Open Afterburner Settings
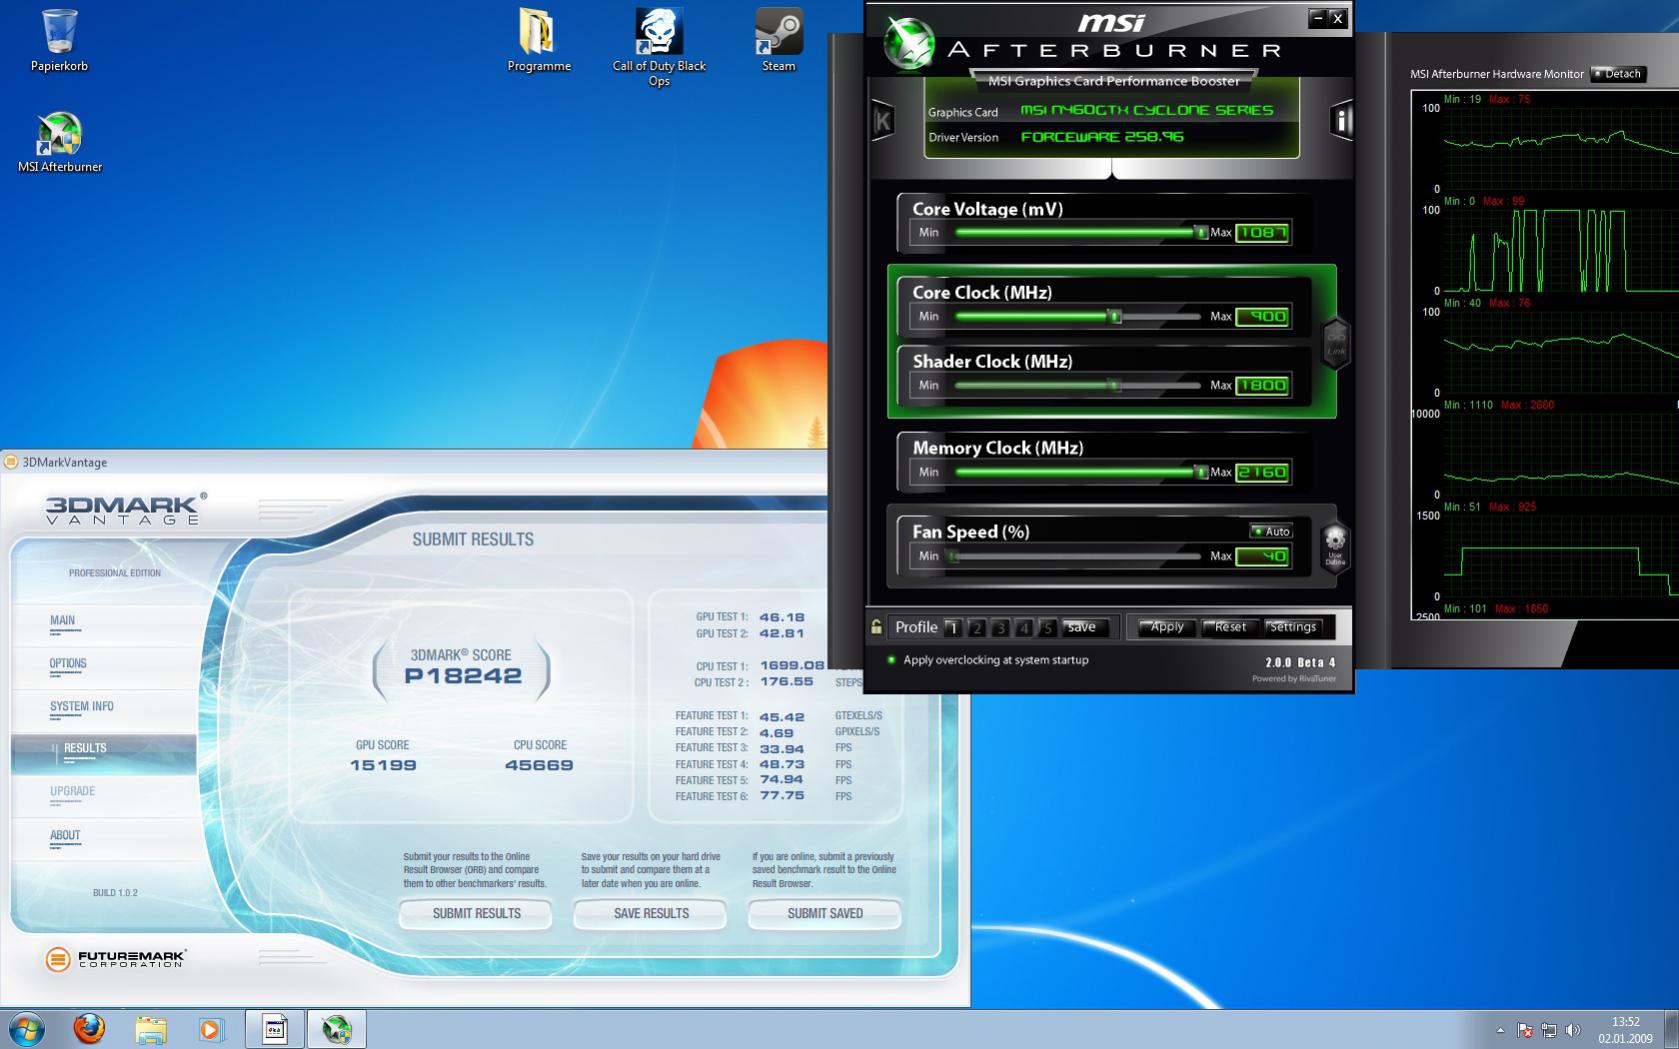The height and width of the screenshot is (1049, 1679). [1292, 627]
